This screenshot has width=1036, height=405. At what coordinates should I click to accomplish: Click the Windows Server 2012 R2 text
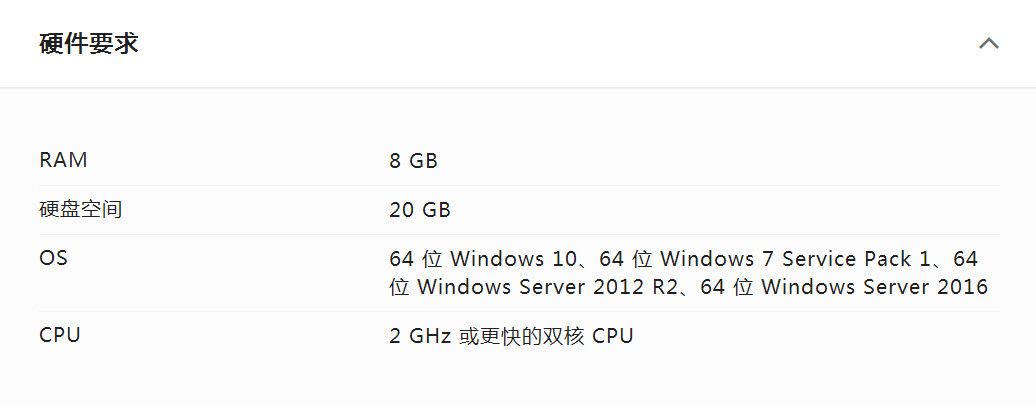coord(548,287)
